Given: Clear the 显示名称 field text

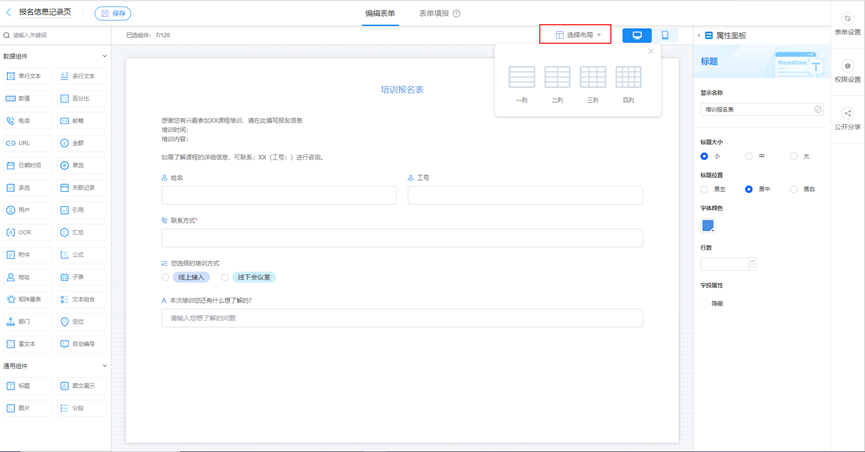Looking at the screenshot, I should pyautogui.click(x=818, y=109).
